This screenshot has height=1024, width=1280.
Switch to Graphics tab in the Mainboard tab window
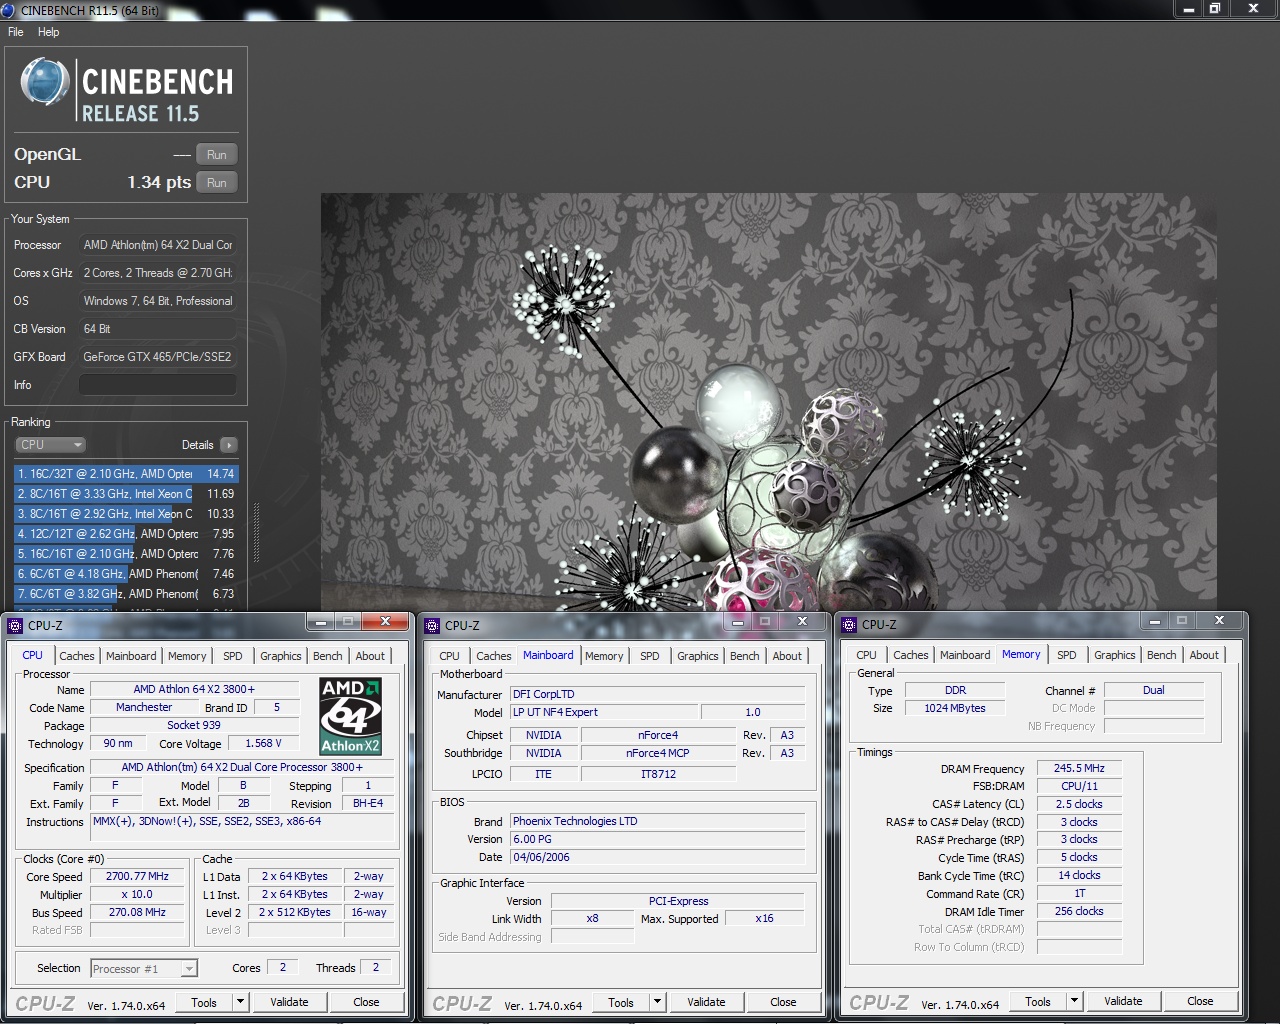(698, 656)
